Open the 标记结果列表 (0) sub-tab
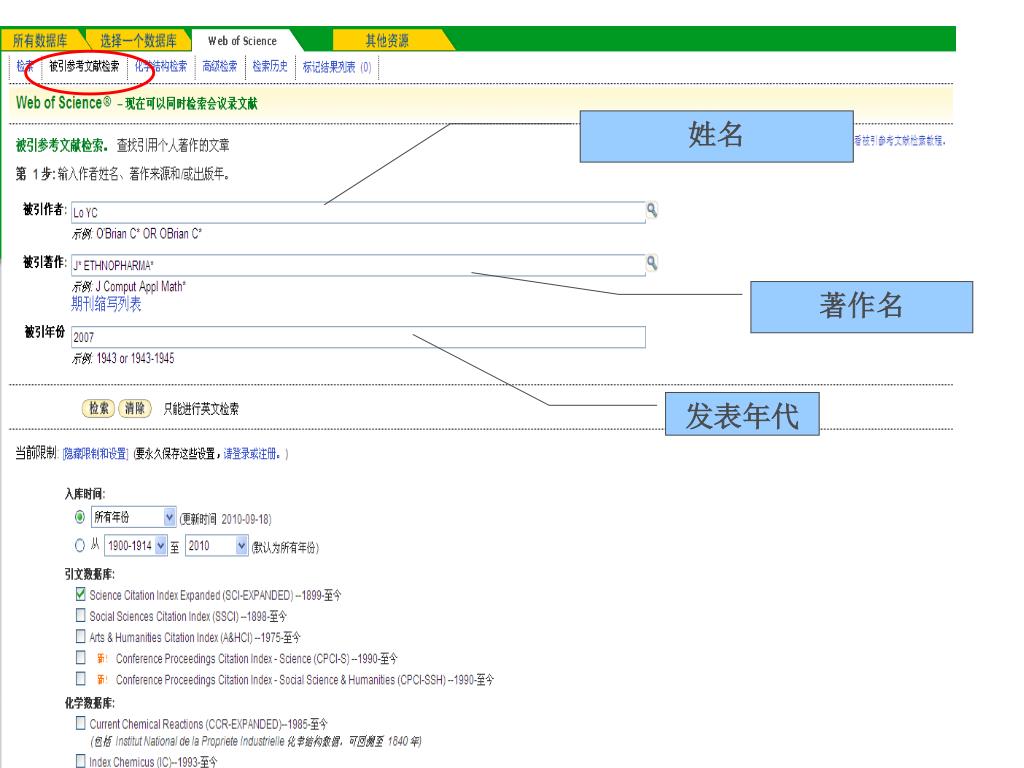Image resolution: width=1024 pixels, height=768 pixels. (x=336, y=67)
